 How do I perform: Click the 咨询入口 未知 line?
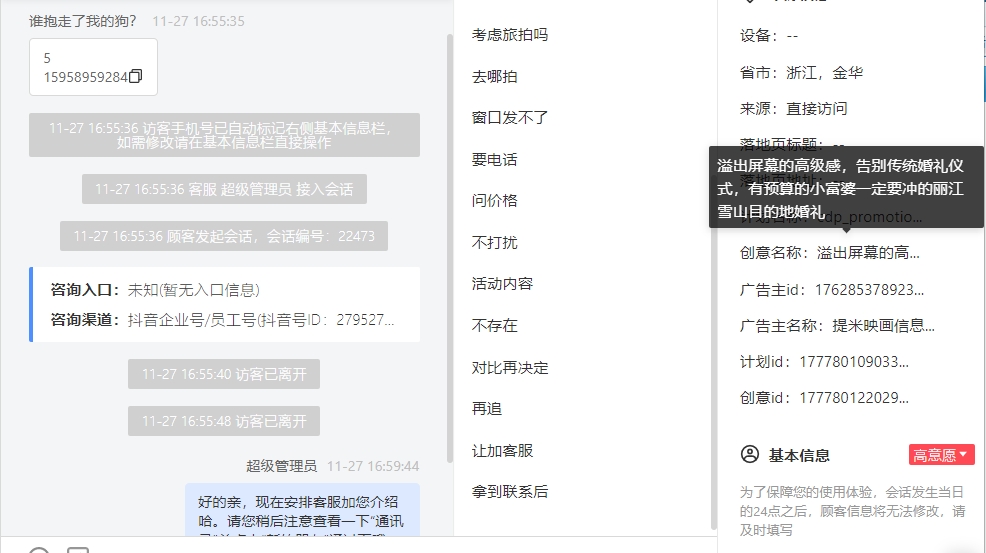(x=155, y=290)
